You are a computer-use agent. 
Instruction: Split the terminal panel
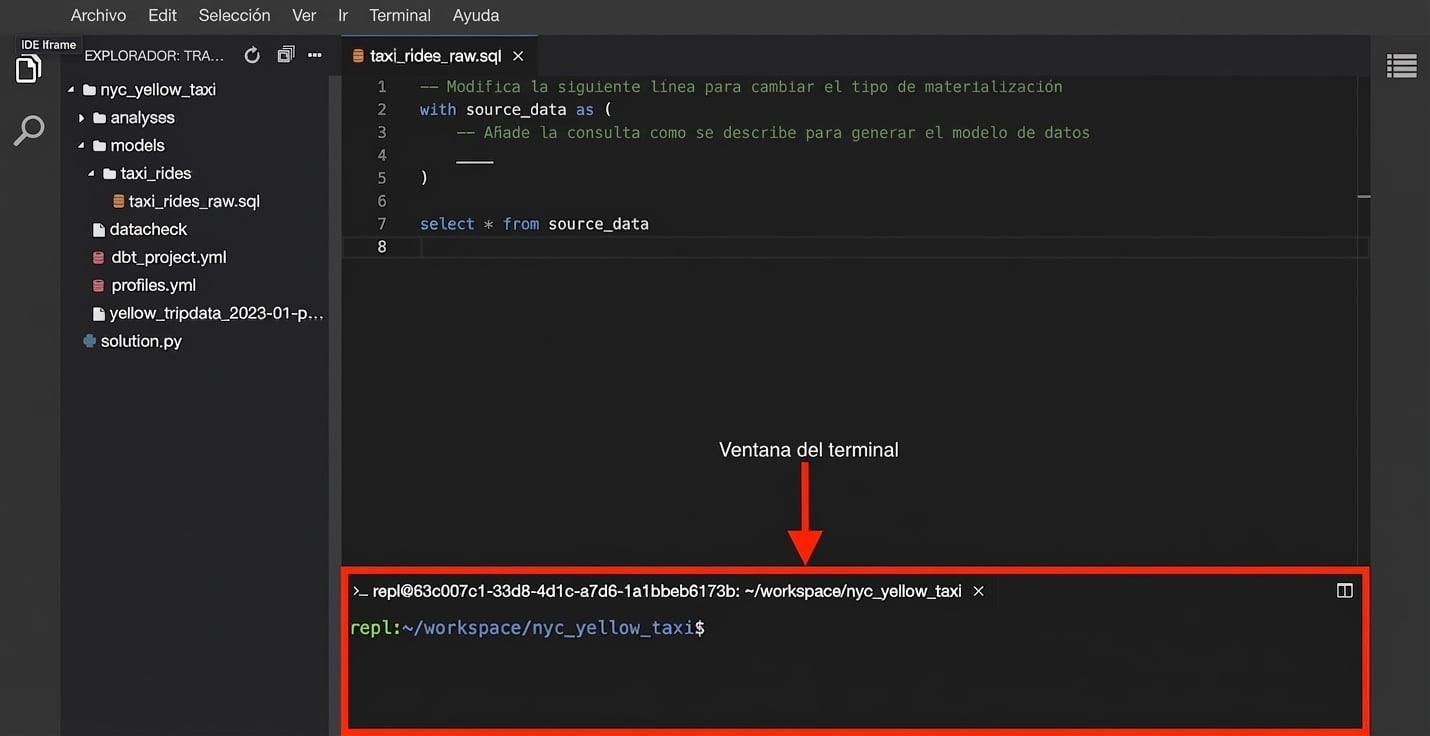[1345, 591]
